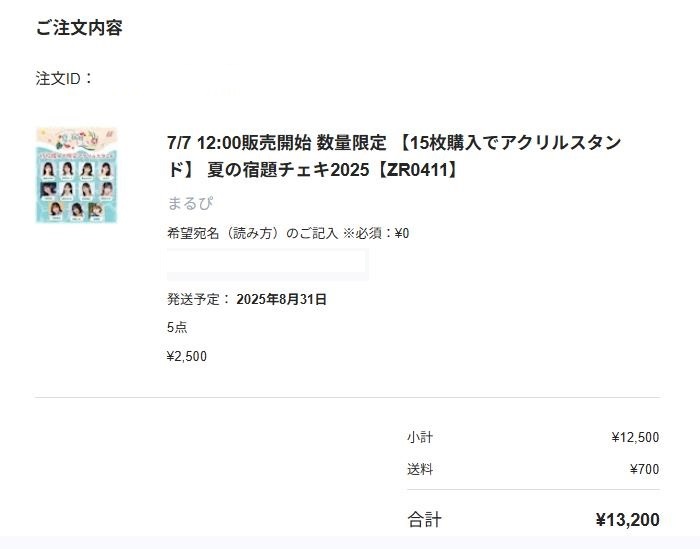Click the blanked order ID value
700x549 pixels.
pyautogui.click(x=165, y=79)
